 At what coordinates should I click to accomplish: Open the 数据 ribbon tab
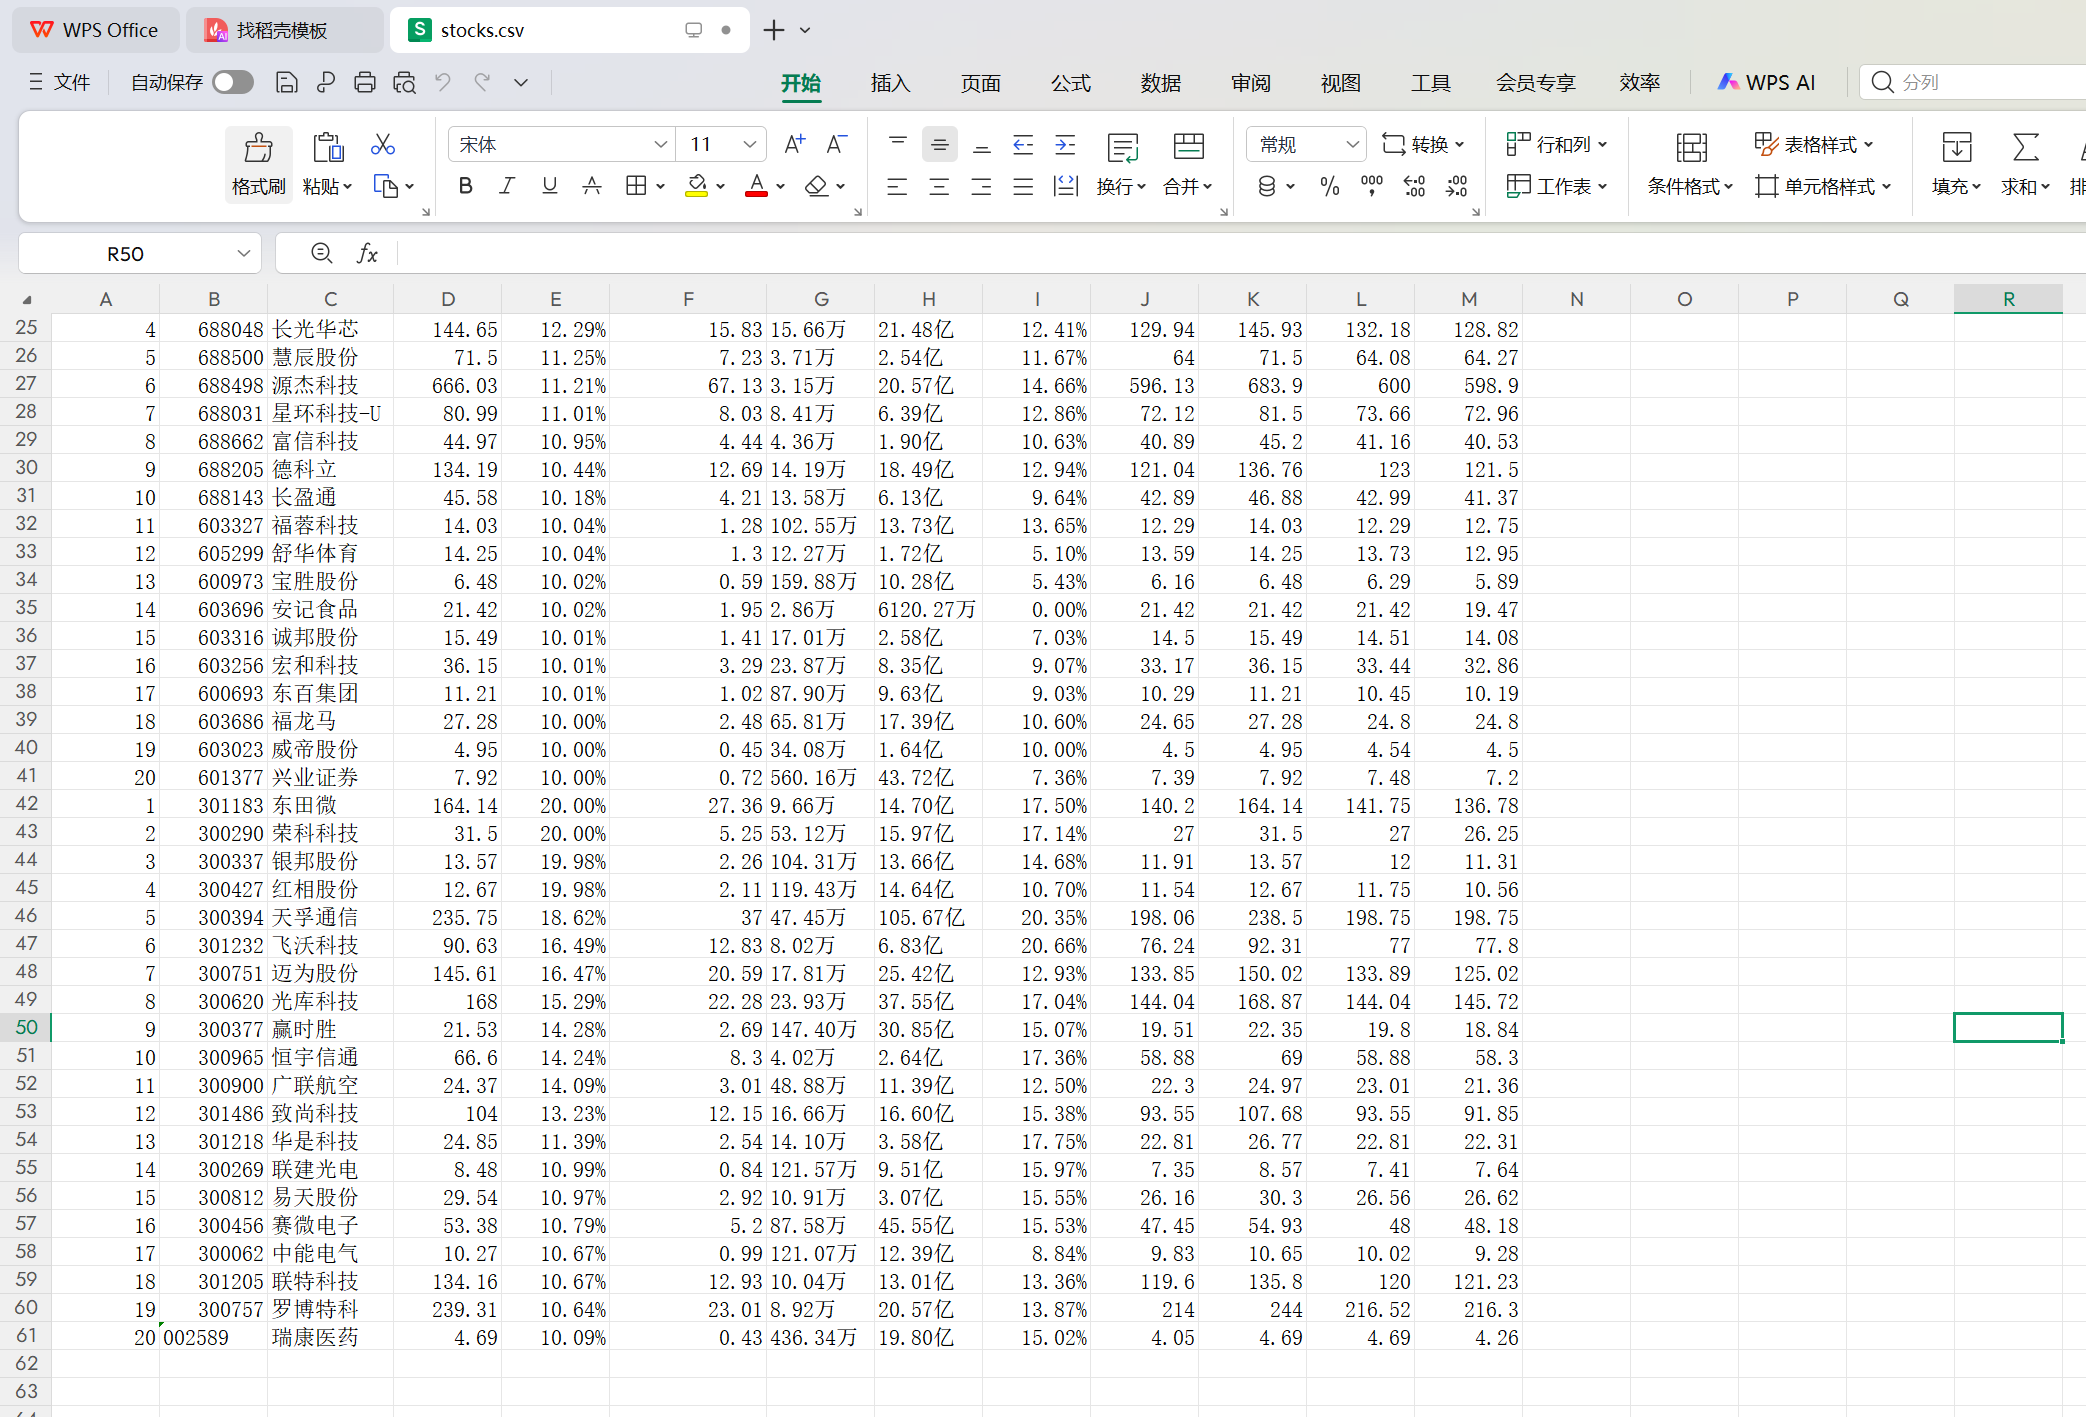1160,83
